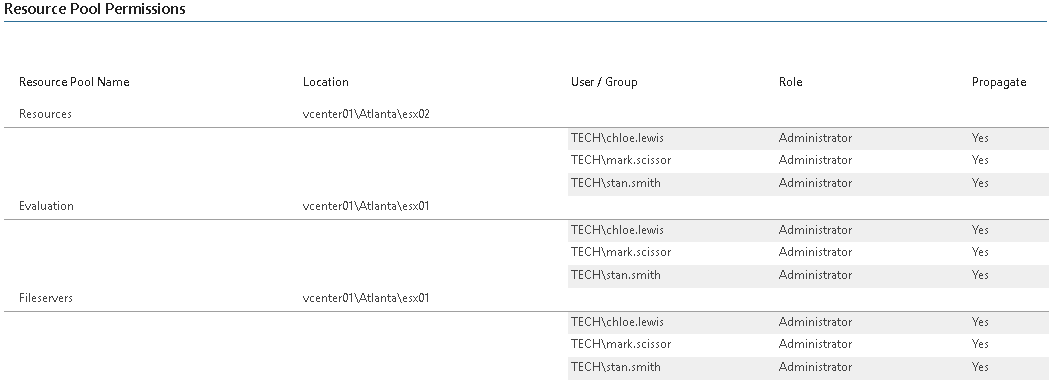Image resolution: width=1053 pixels, height=380 pixels.
Task: Select the User / Group column header
Action: coord(604,82)
